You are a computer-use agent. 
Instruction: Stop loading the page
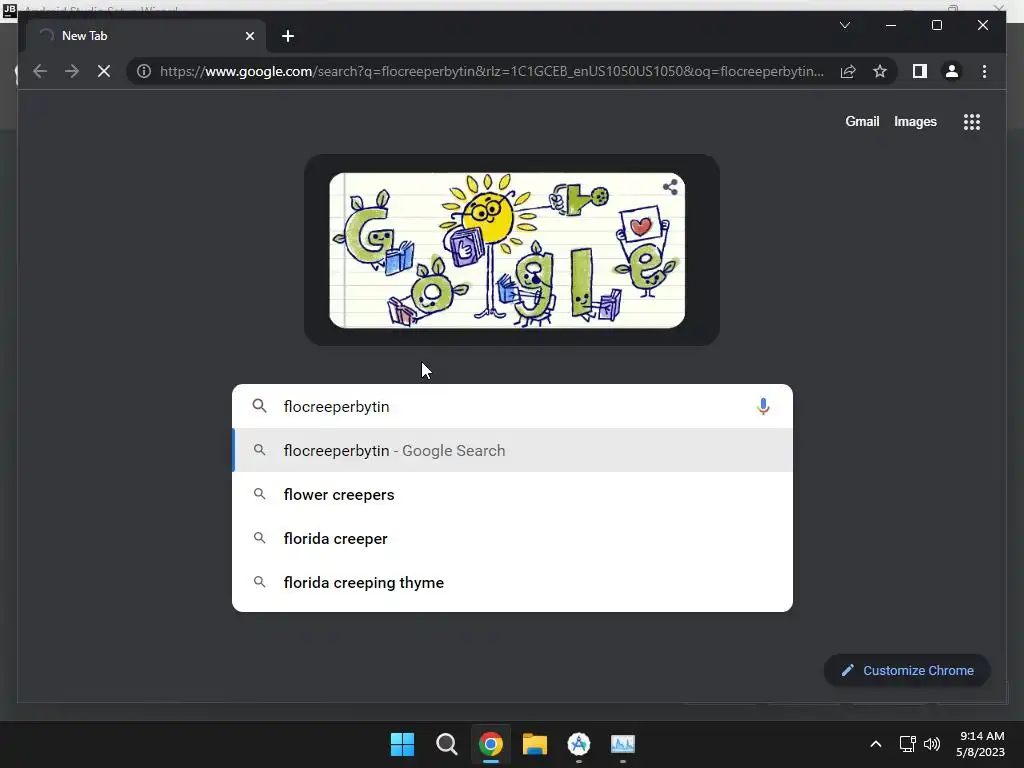click(x=104, y=71)
